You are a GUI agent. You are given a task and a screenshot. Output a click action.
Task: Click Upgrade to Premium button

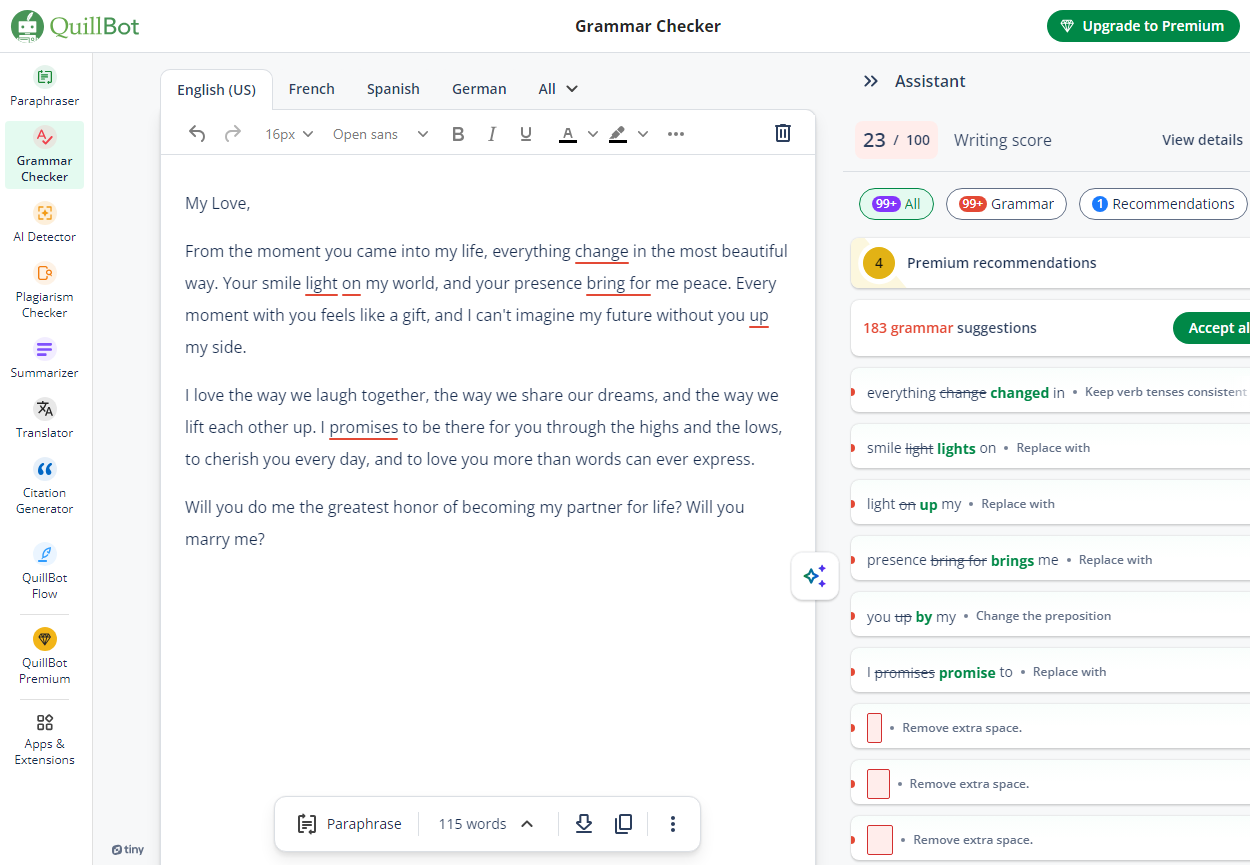pos(1142,26)
